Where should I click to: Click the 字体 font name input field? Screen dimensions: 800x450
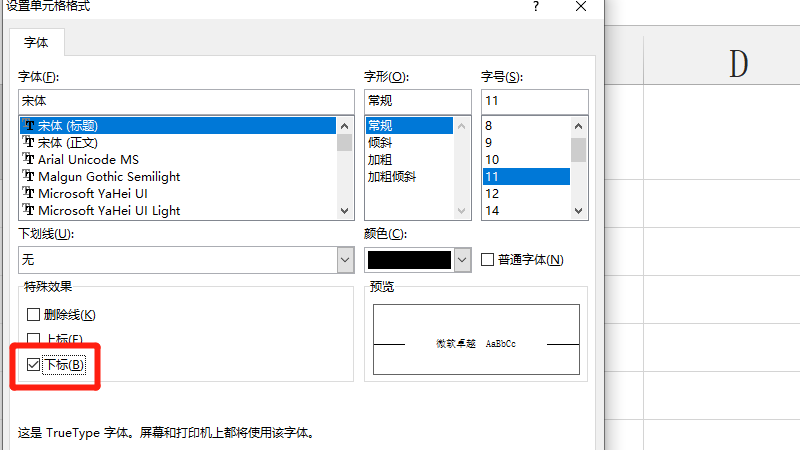coord(186,101)
